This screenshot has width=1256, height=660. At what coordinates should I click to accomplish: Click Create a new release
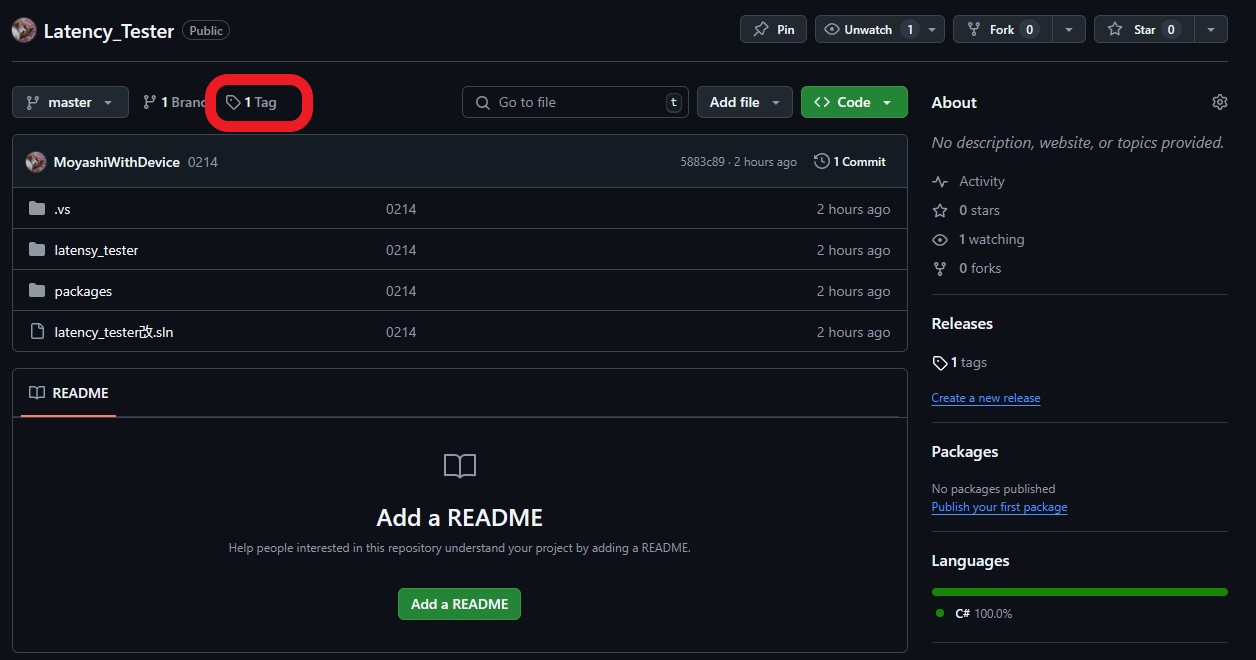pyautogui.click(x=986, y=398)
